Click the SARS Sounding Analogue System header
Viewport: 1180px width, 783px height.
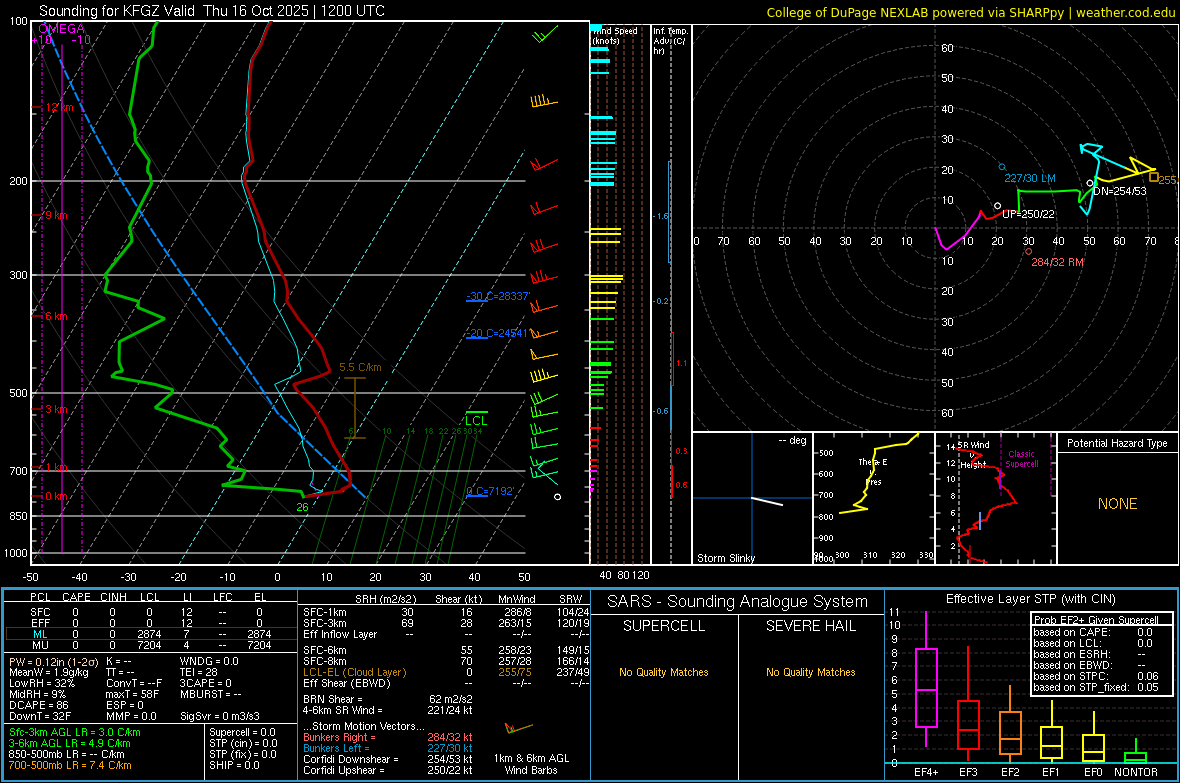(x=737, y=602)
